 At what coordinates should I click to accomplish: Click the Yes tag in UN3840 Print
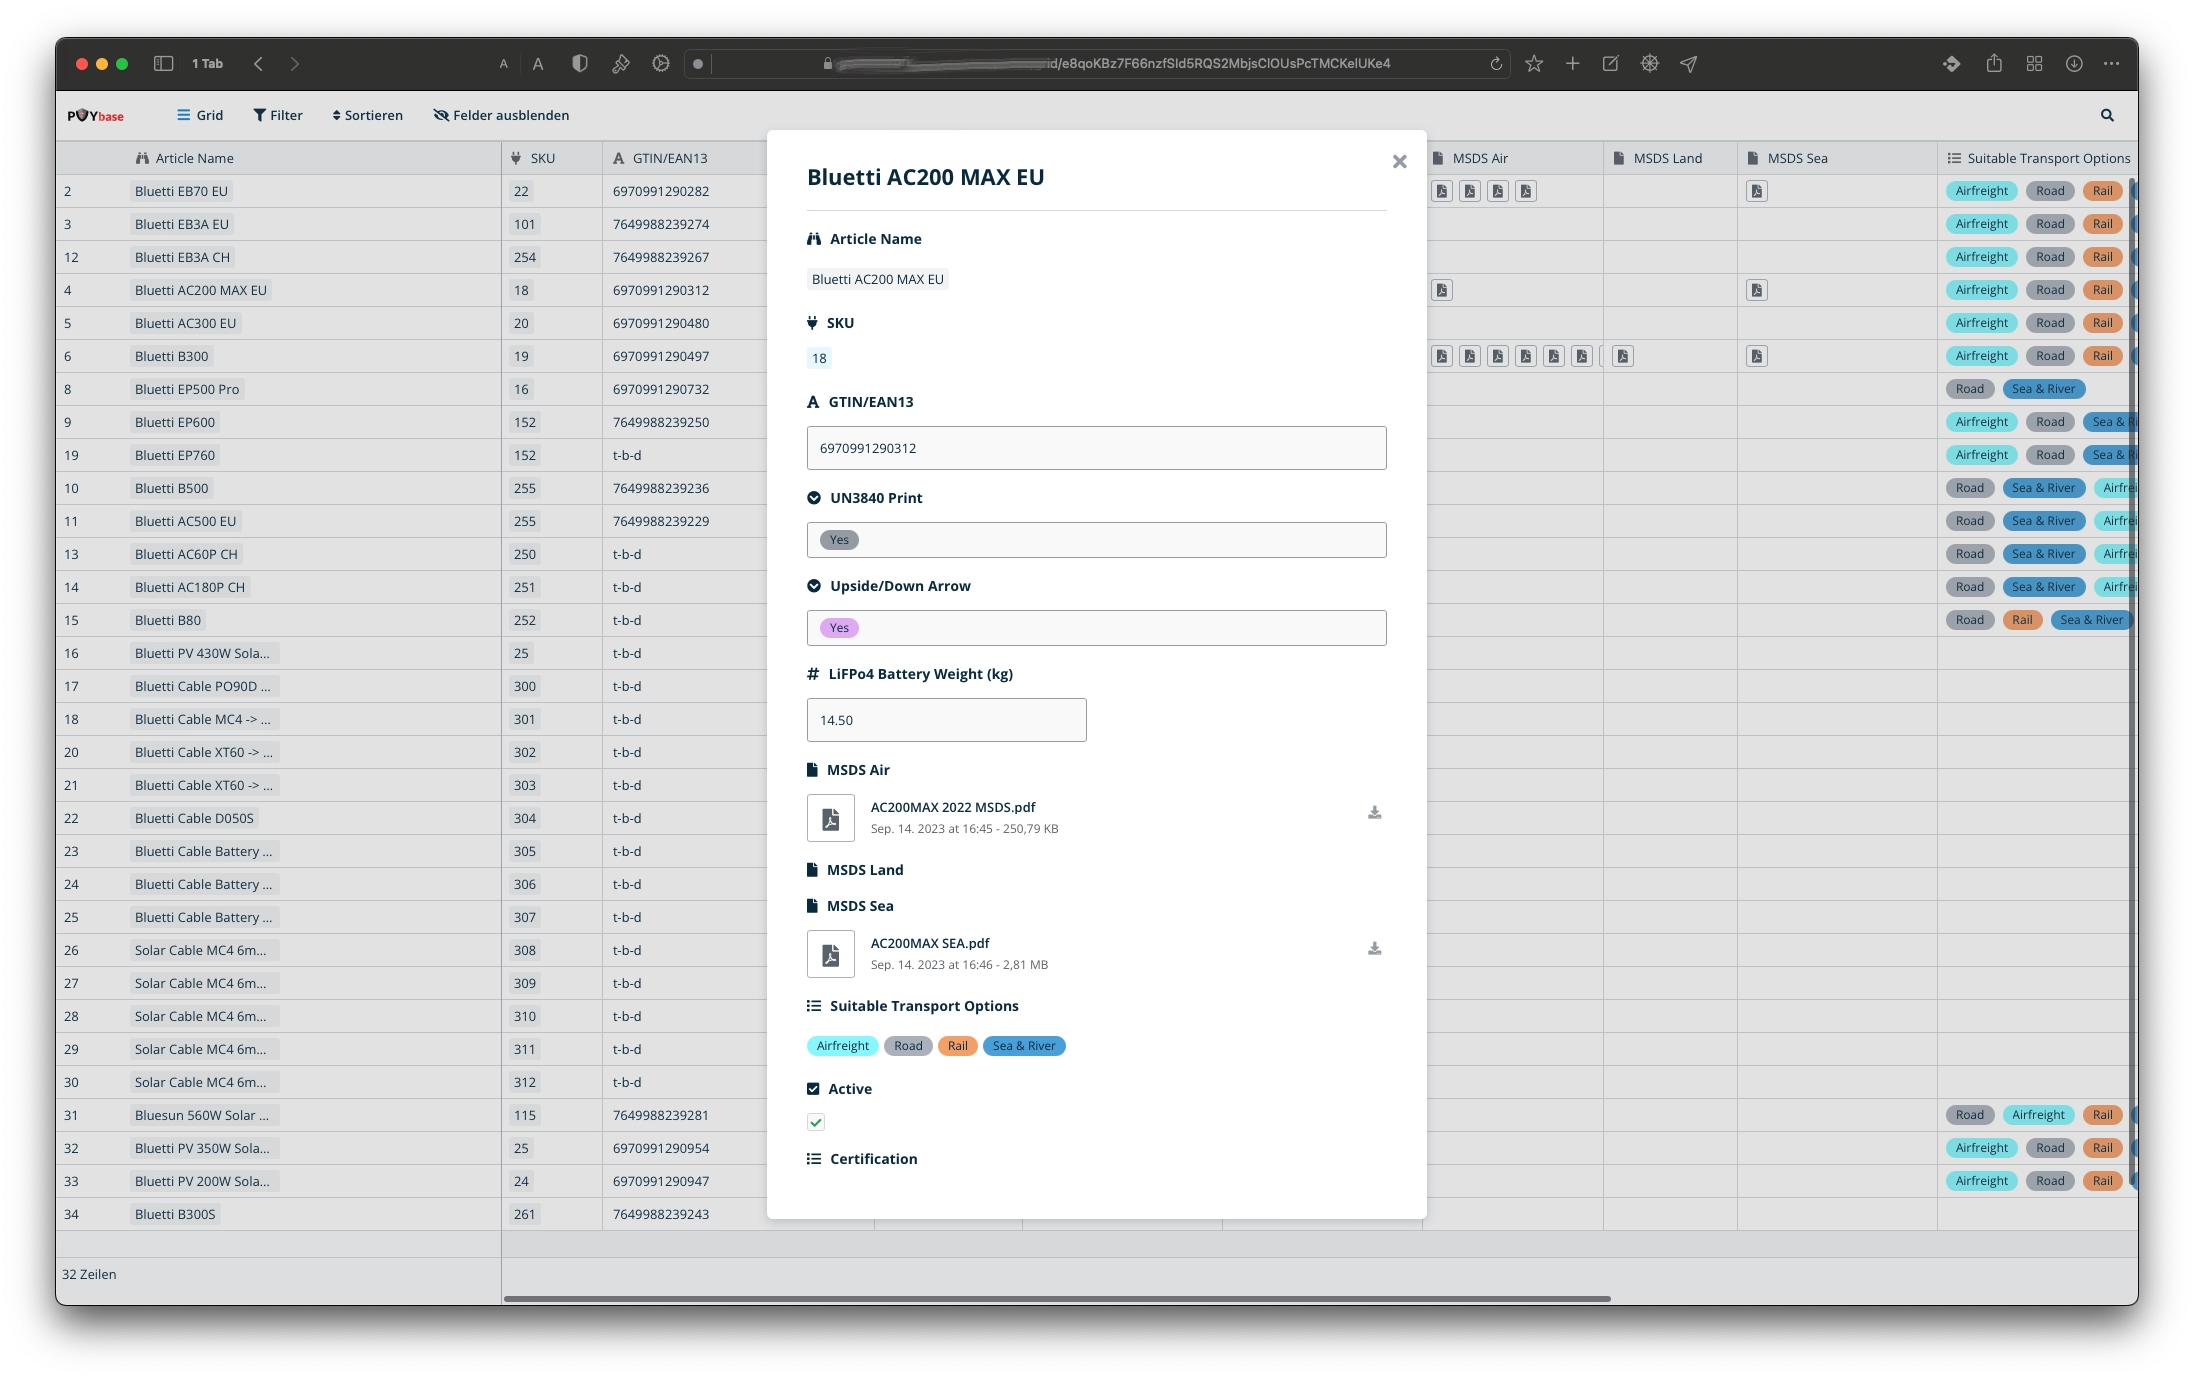839,540
